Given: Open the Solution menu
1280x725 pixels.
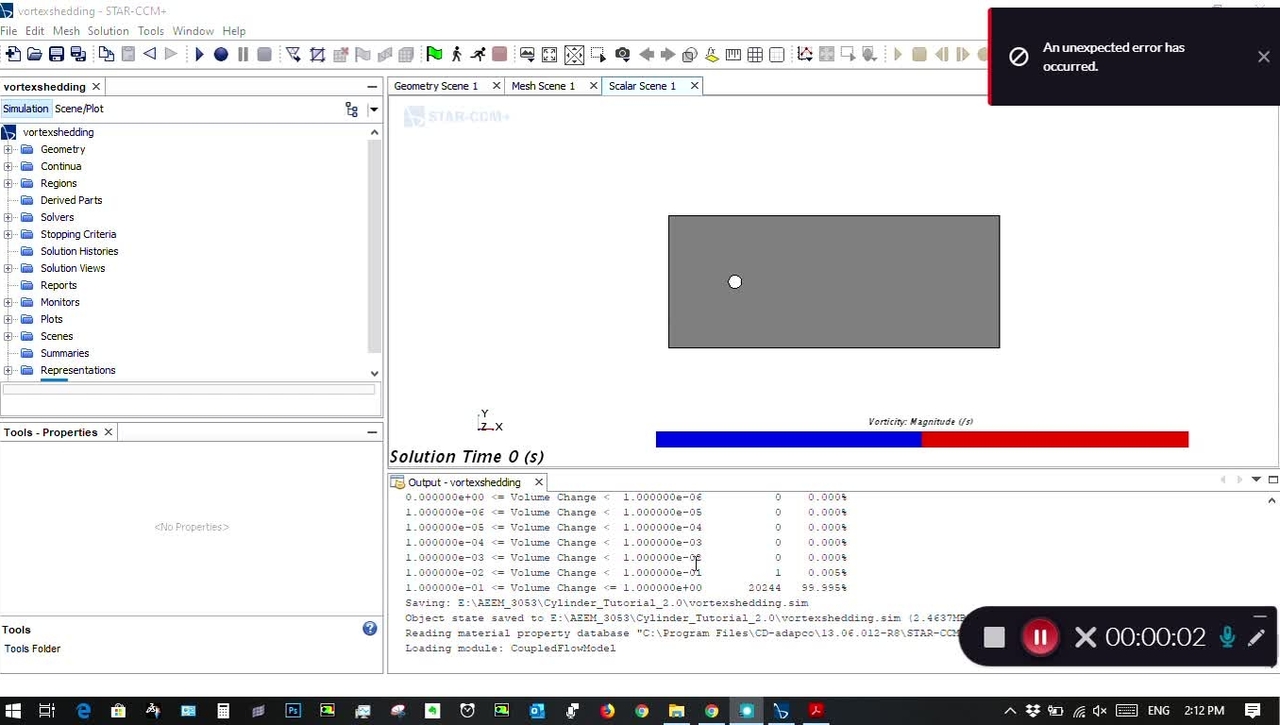Looking at the screenshot, I should pos(108,31).
